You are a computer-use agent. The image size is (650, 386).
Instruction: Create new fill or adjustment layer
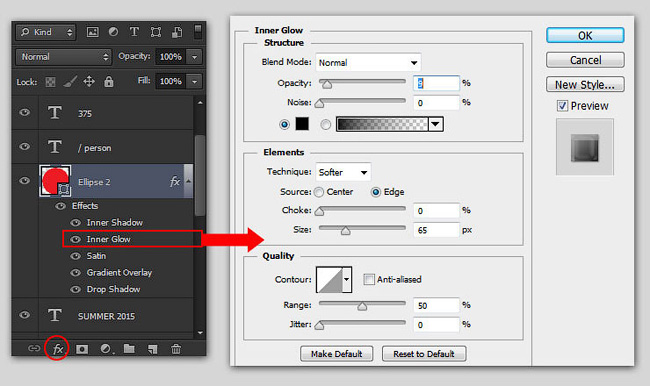pos(106,349)
